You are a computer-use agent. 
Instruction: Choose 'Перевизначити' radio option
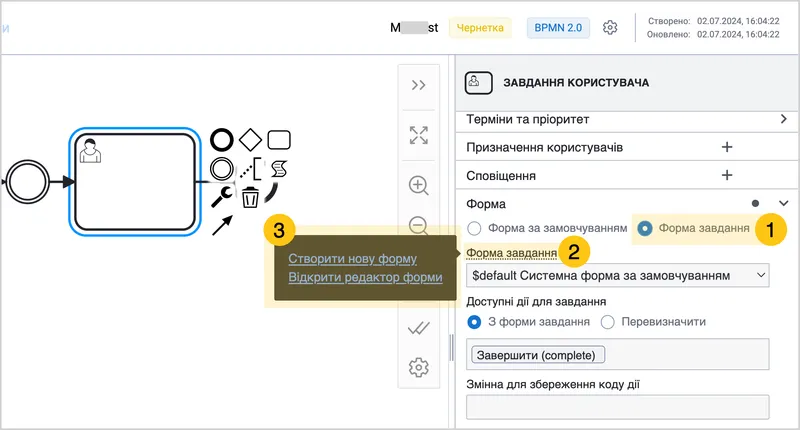pyautogui.click(x=607, y=322)
